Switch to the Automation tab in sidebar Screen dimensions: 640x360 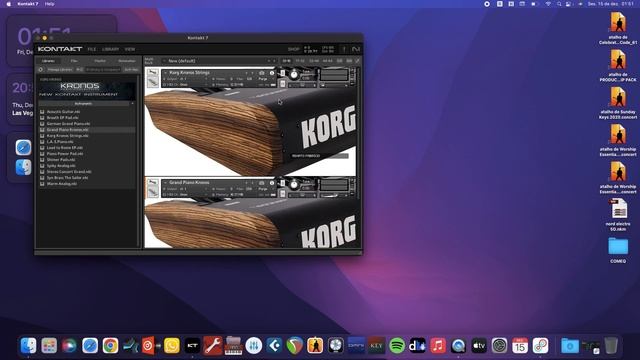[x=127, y=61]
